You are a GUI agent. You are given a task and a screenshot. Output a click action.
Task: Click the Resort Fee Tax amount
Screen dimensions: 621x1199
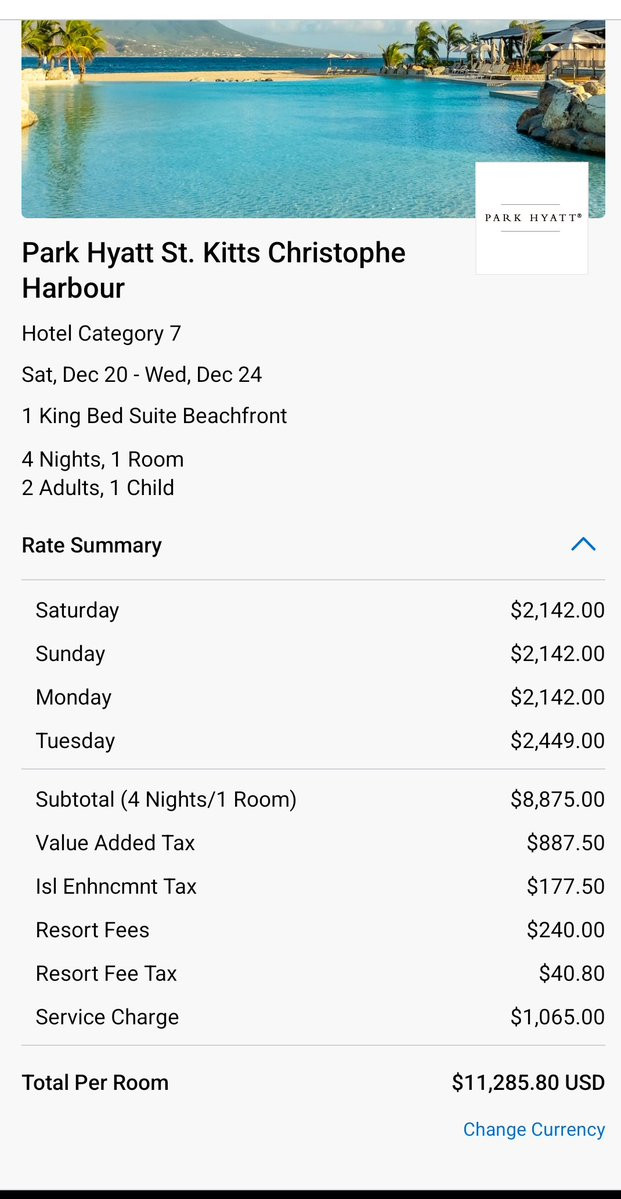(x=571, y=974)
